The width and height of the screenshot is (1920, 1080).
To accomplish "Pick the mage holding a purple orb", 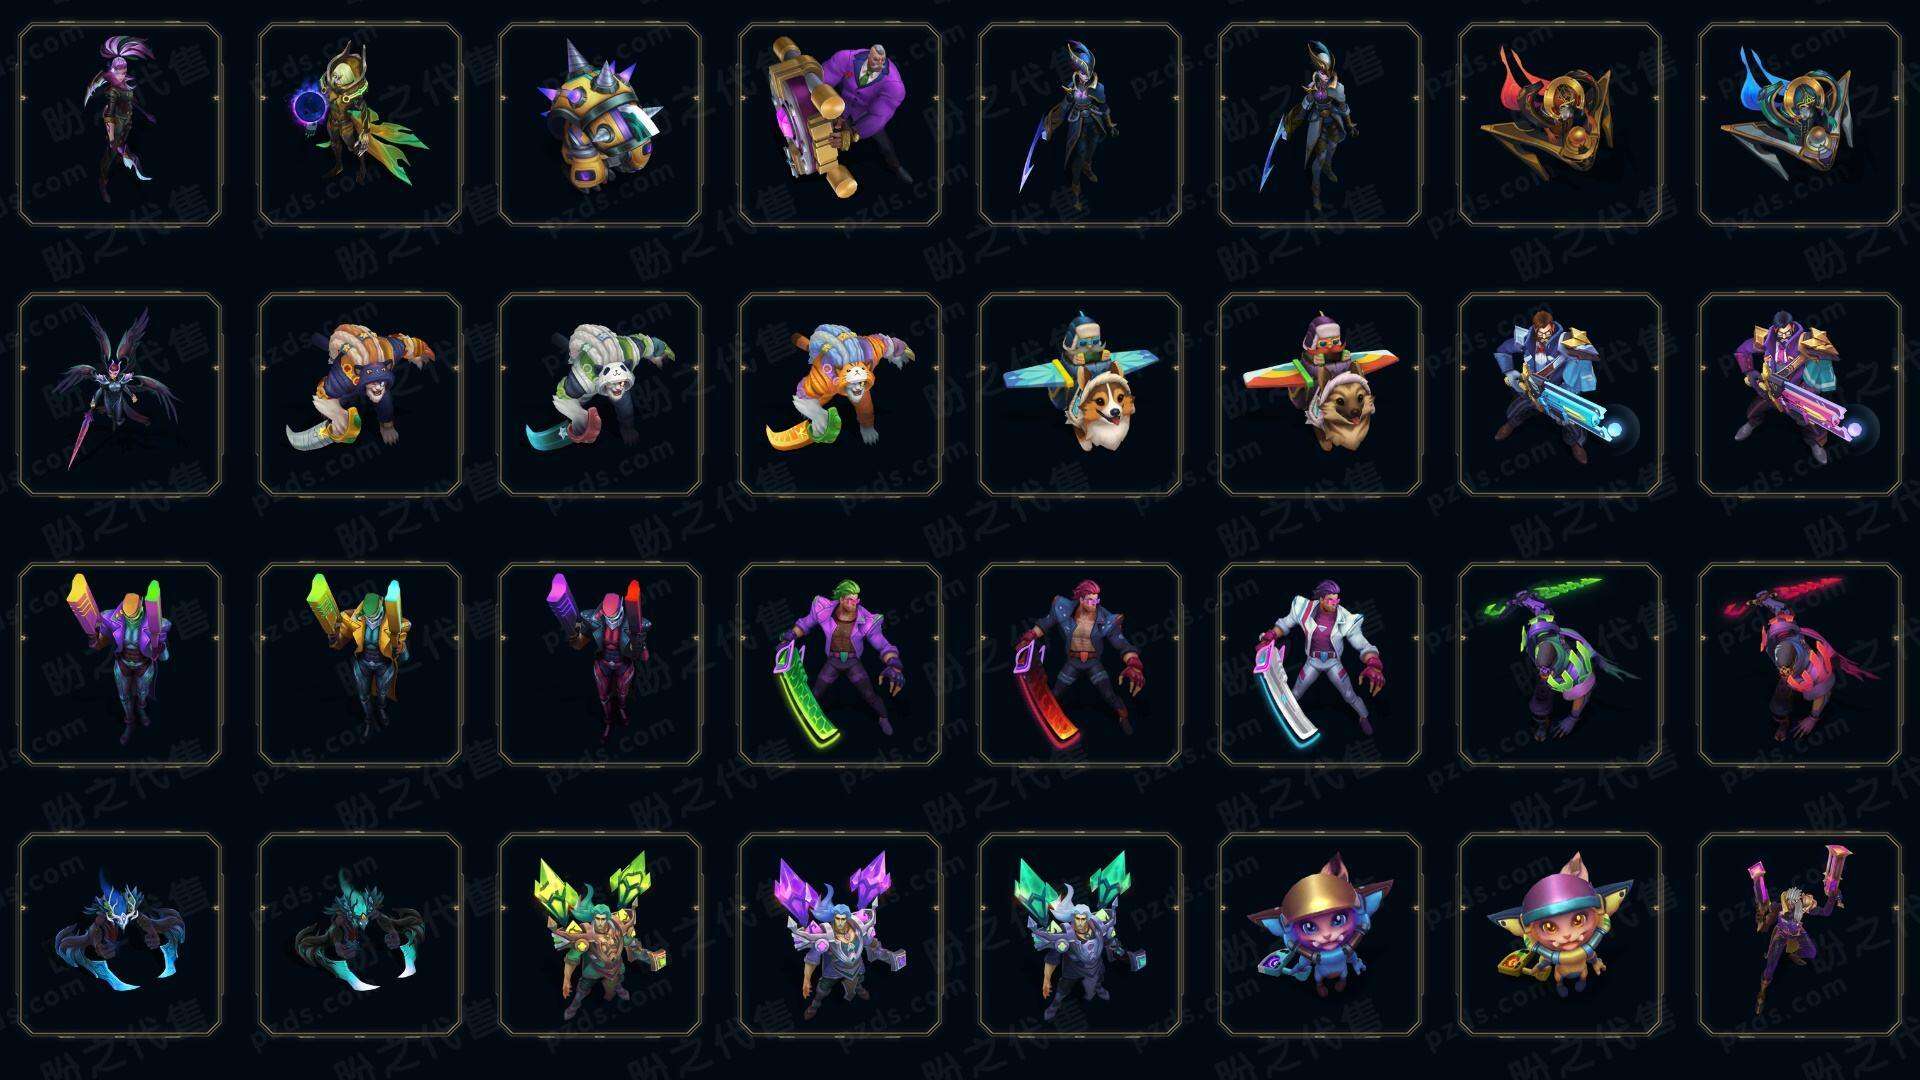I will tap(360, 124).
